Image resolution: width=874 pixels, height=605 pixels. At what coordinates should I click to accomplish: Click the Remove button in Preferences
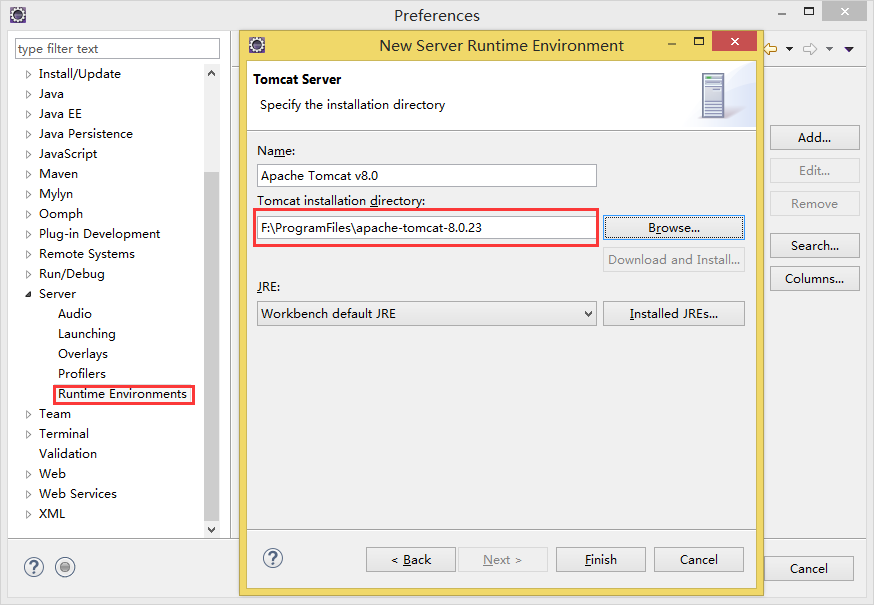(814, 204)
